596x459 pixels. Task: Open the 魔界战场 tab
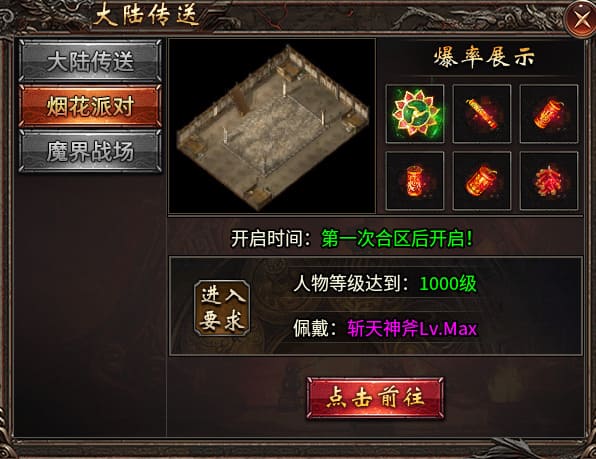tap(90, 151)
